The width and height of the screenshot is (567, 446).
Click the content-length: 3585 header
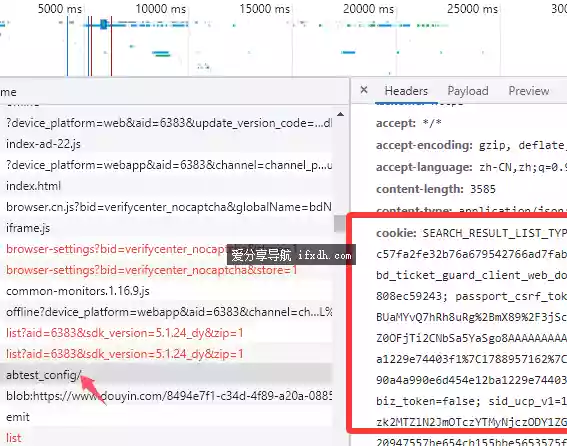436,189
